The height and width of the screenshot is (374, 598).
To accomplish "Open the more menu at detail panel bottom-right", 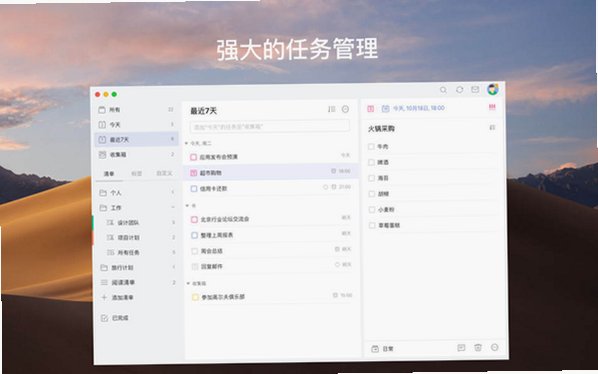I will [x=495, y=347].
